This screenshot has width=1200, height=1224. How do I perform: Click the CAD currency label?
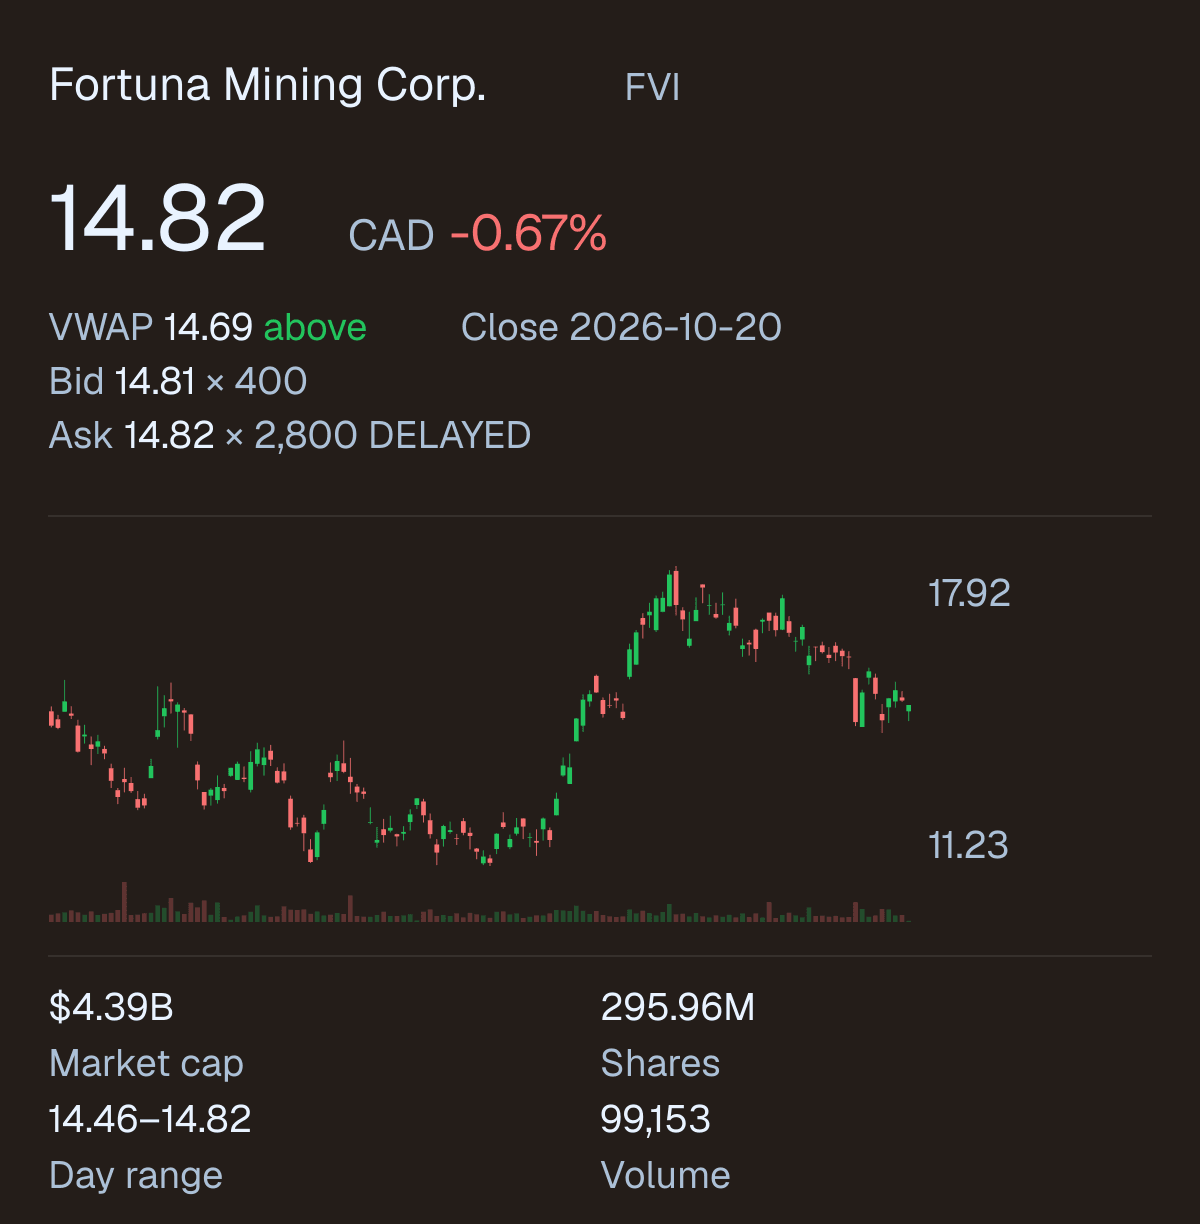(x=391, y=236)
